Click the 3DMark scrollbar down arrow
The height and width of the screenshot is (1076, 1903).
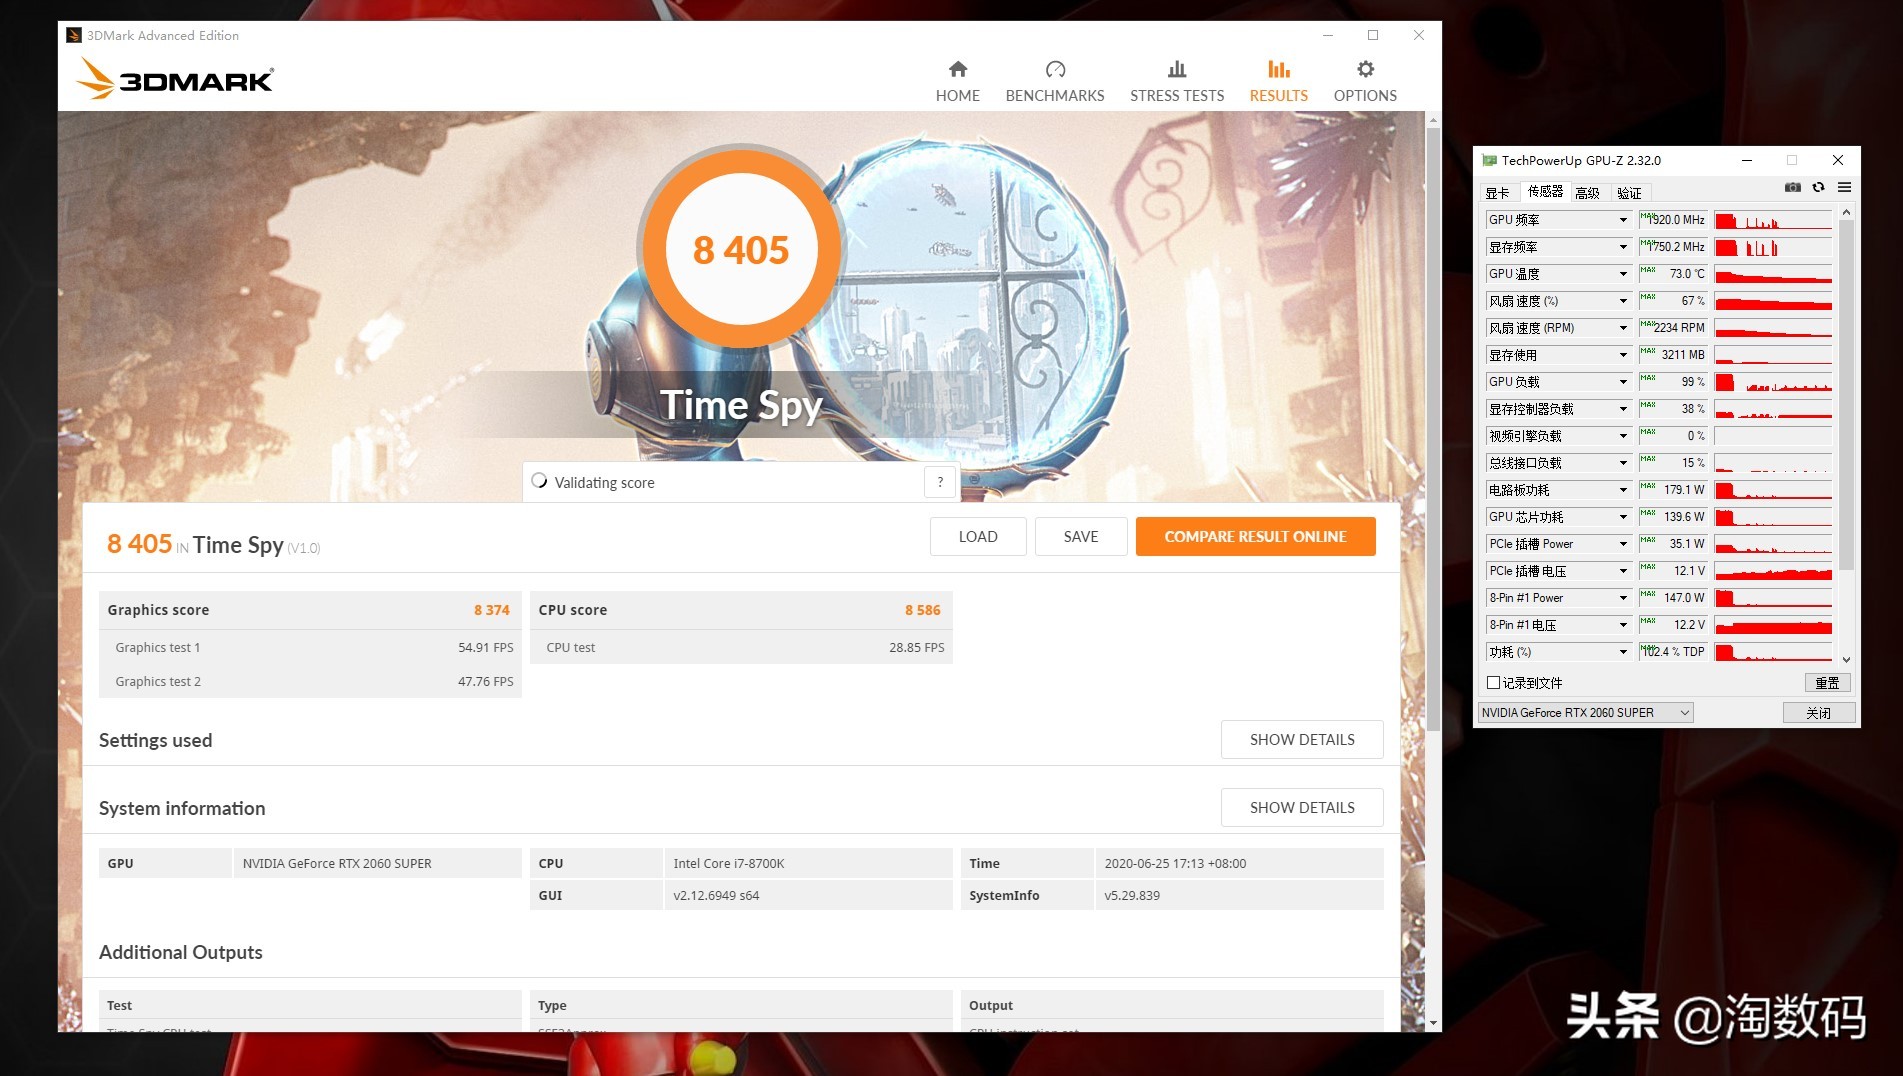pos(1433,1023)
